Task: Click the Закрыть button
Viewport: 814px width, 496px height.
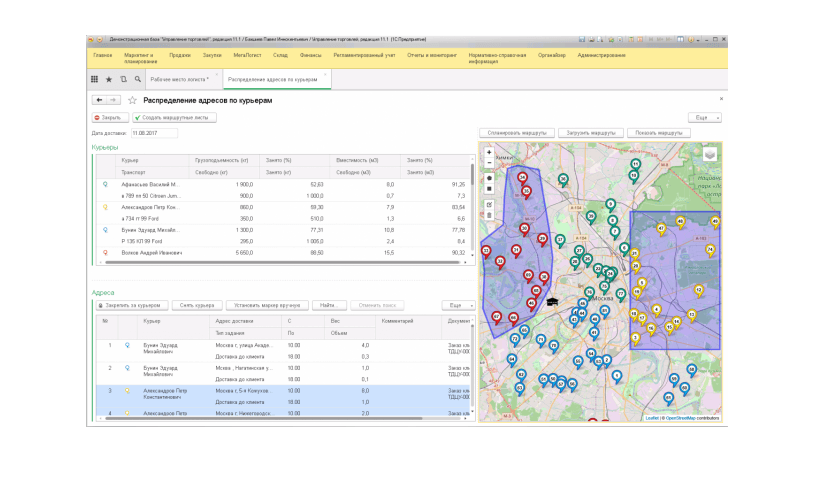Action: pyautogui.click(x=110, y=118)
